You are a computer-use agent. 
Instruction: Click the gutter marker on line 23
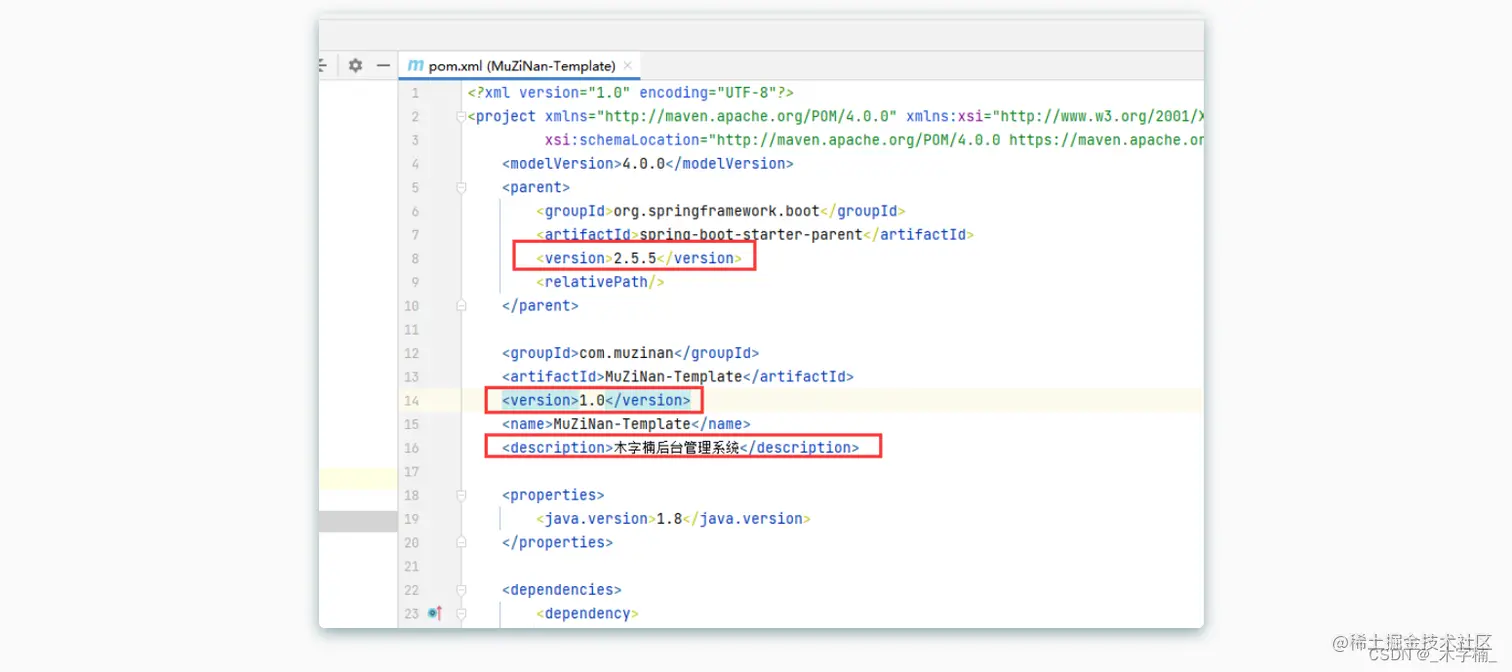[435, 614]
